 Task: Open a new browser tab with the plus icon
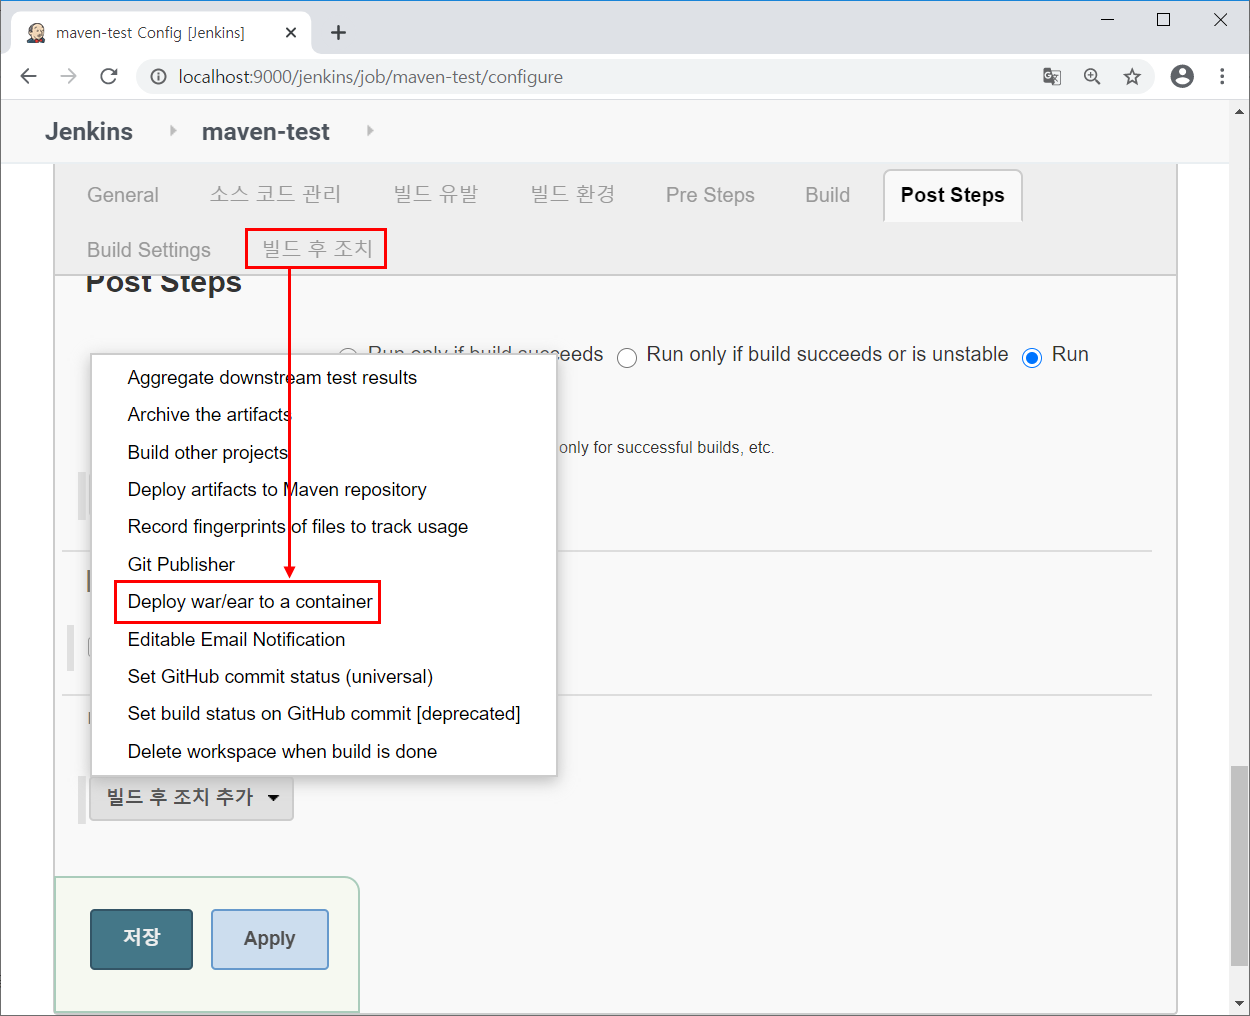[x=339, y=33]
